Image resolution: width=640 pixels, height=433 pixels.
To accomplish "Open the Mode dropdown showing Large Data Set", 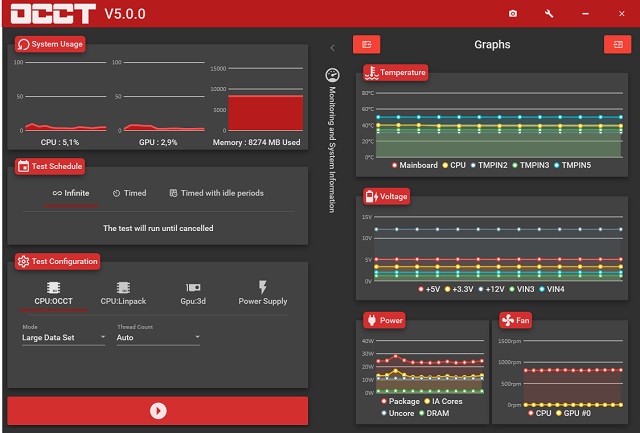I will pos(64,338).
